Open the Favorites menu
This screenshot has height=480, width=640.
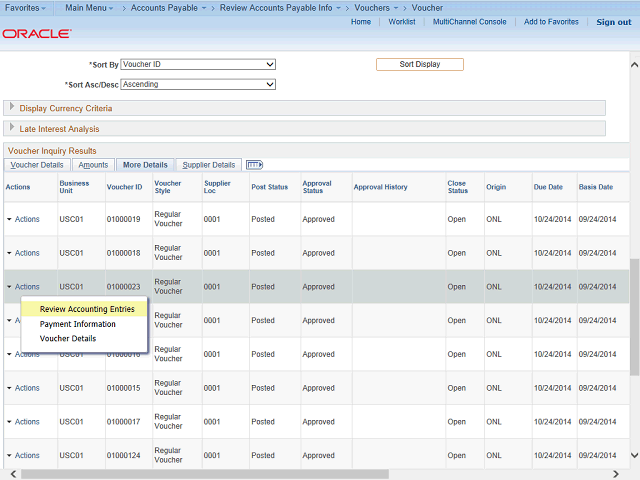point(27,8)
